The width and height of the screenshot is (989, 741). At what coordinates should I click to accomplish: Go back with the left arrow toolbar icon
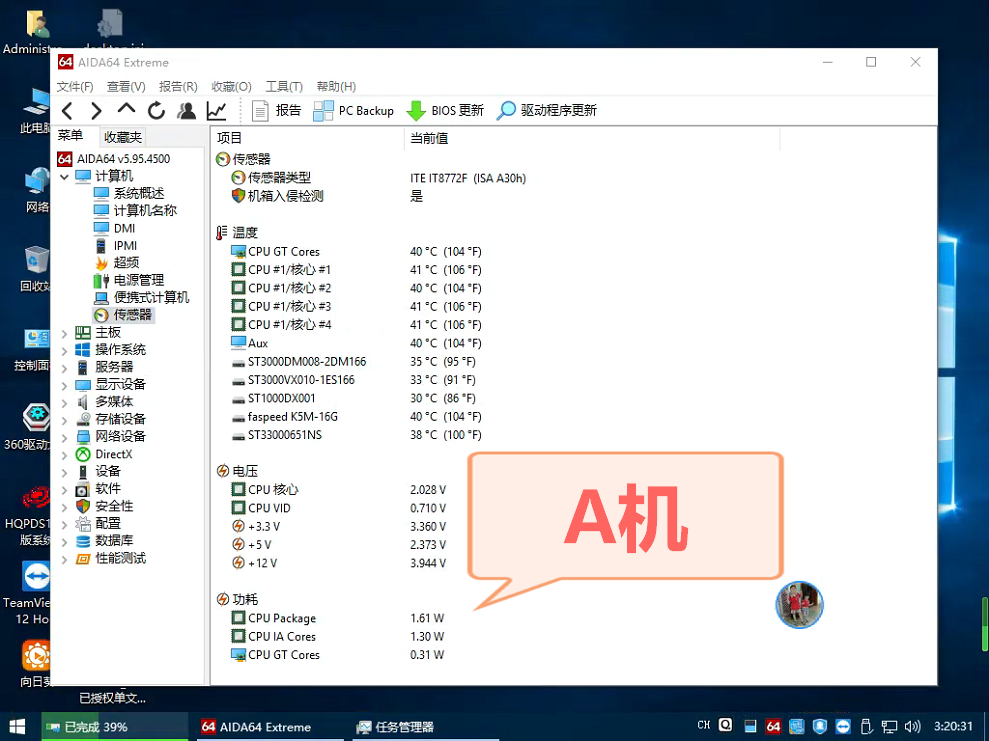(x=68, y=111)
